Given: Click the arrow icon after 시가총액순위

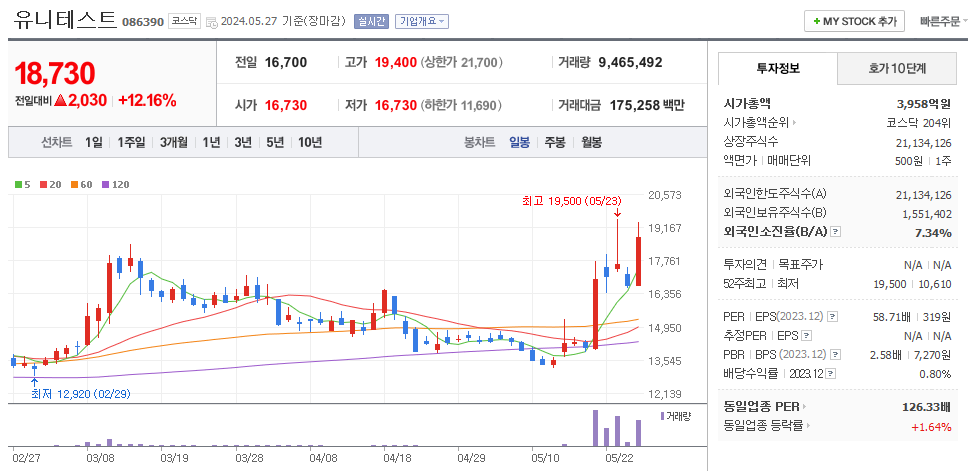Looking at the screenshot, I should 794,123.
